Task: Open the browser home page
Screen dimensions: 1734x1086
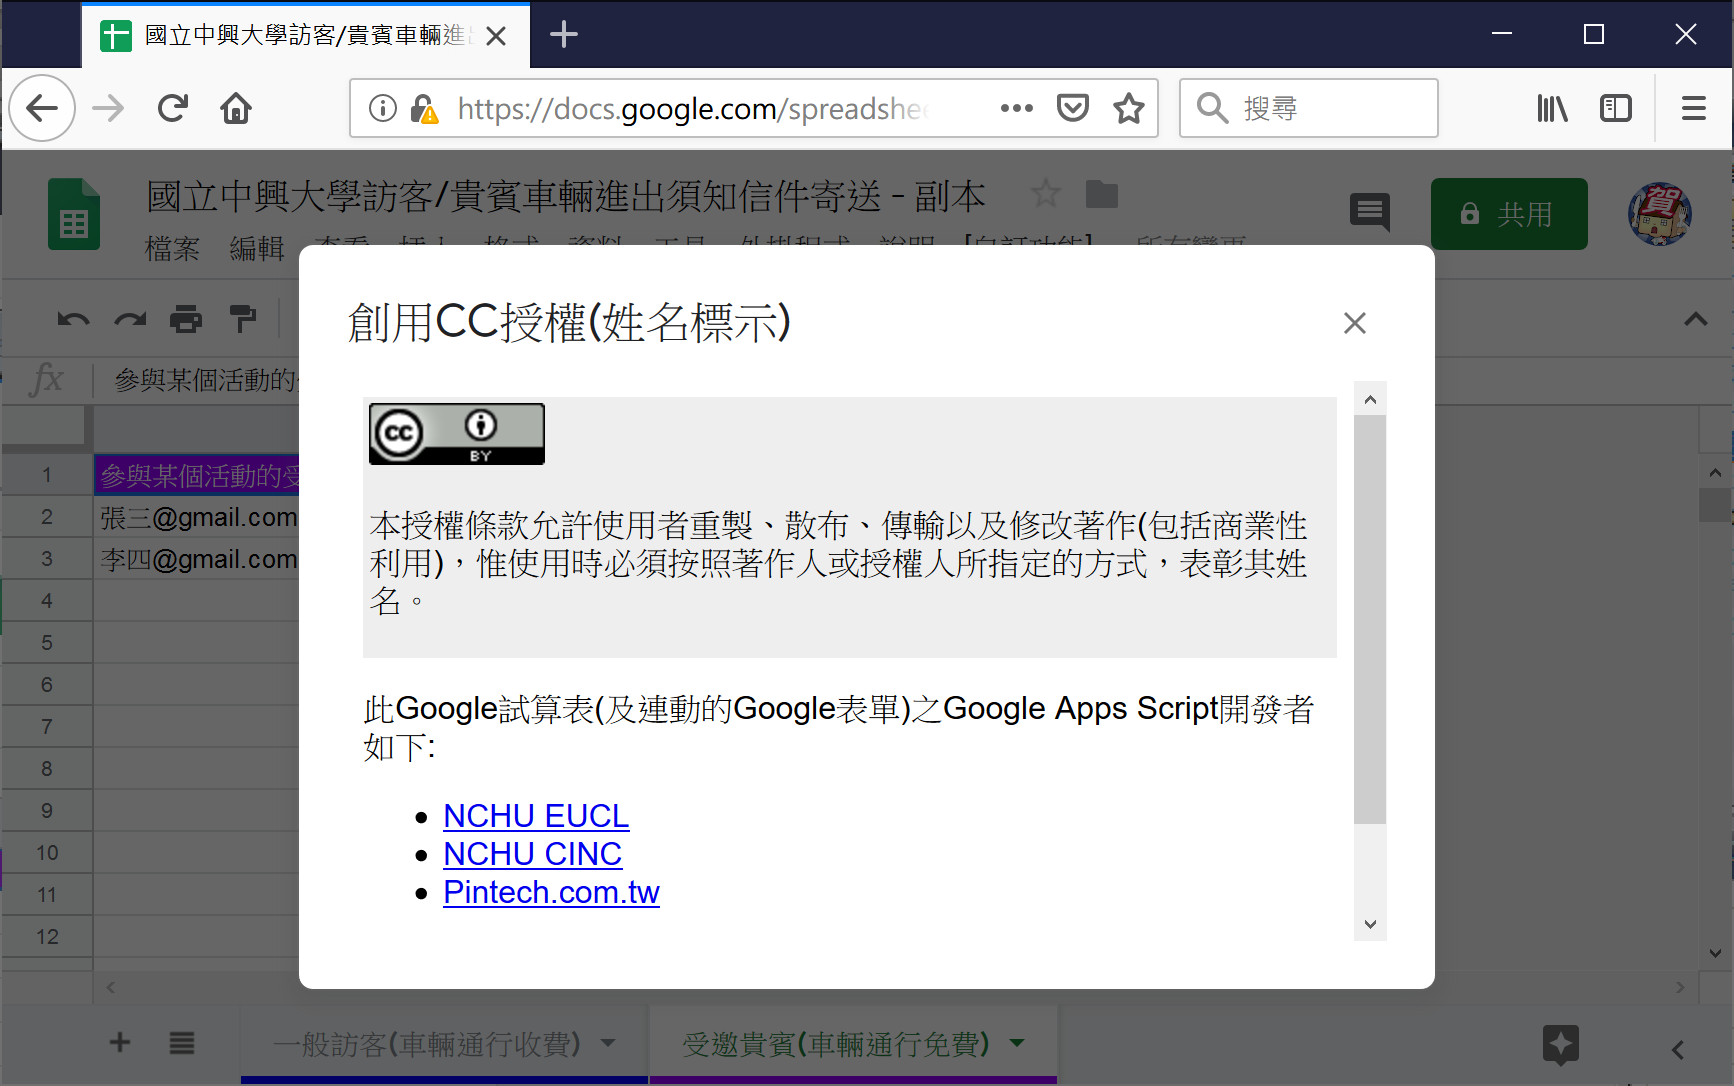Action: point(236,108)
